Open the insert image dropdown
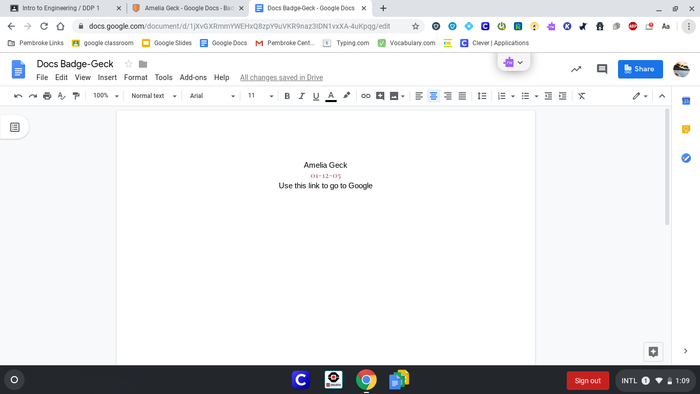This screenshot has width=700, height=394. point(397,96)
